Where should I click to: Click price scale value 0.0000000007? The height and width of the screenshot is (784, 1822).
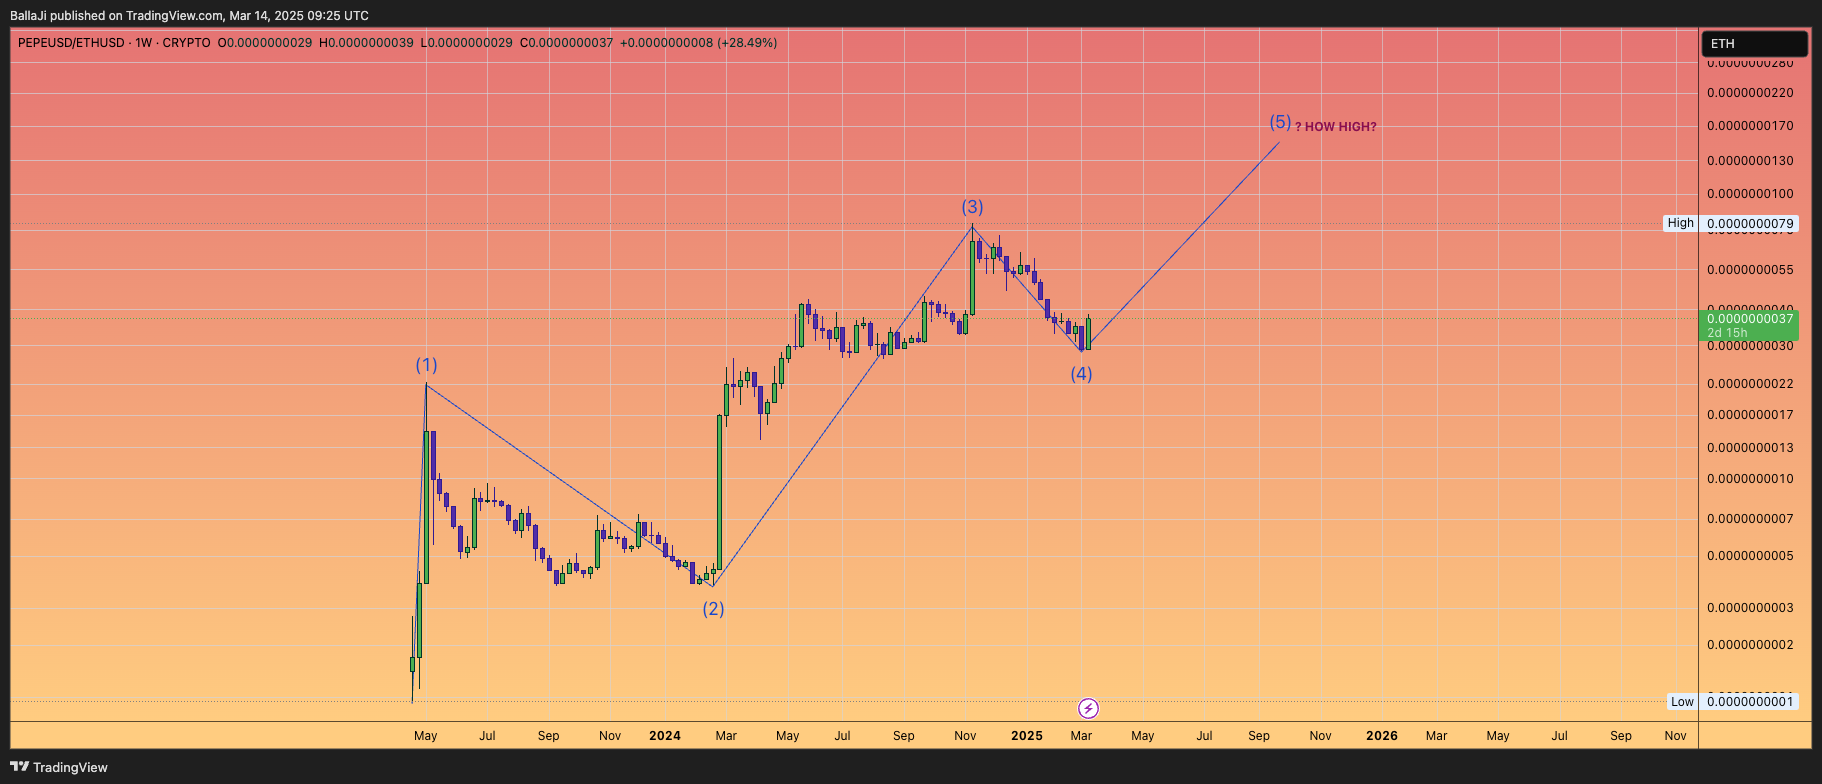tap(1750, 519)
